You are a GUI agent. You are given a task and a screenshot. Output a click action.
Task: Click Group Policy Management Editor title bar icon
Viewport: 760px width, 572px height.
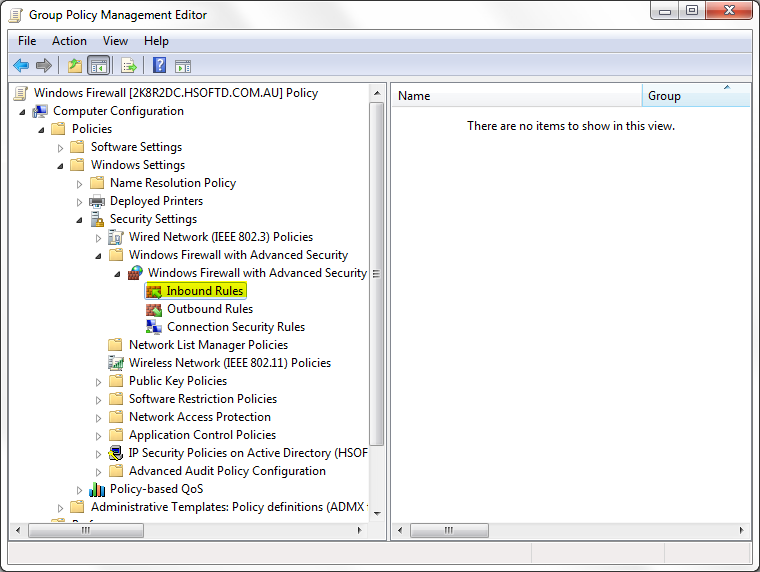(16, 15)
